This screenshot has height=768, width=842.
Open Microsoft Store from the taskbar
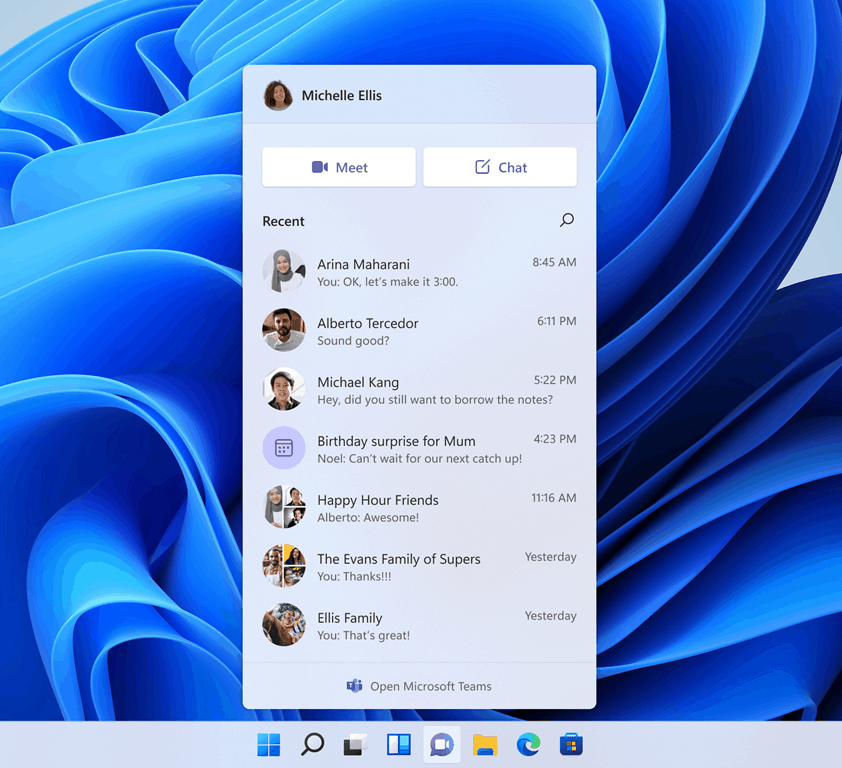571,744
